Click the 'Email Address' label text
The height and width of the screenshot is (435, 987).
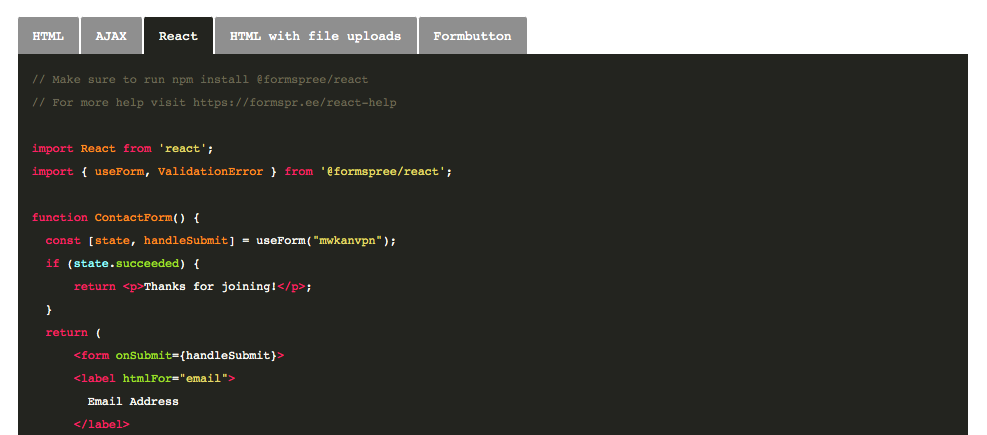[133, 401]
